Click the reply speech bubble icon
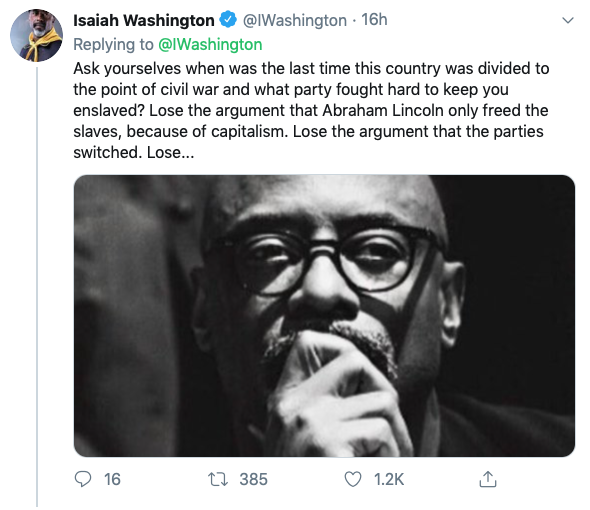Image resolution: width=590 pixels, height=510 pixels. pyautogui.click(x=83, y=480)
